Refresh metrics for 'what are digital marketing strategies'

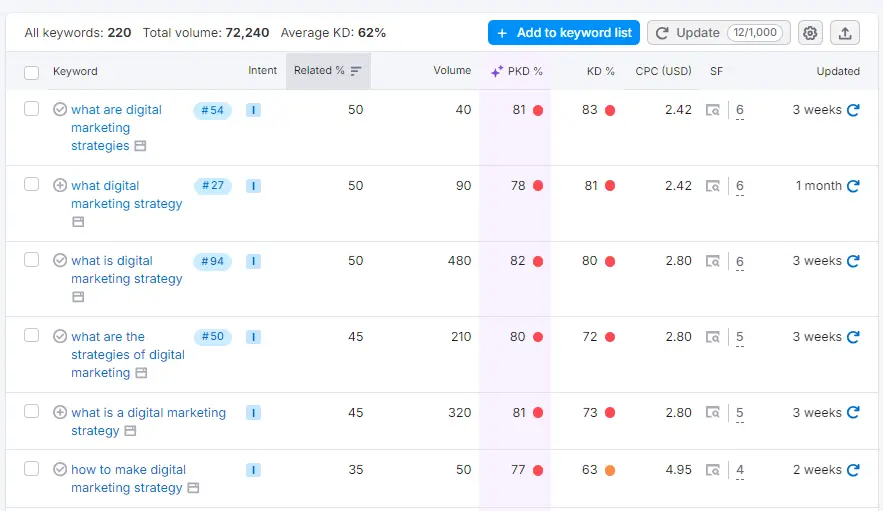point(853,110)
